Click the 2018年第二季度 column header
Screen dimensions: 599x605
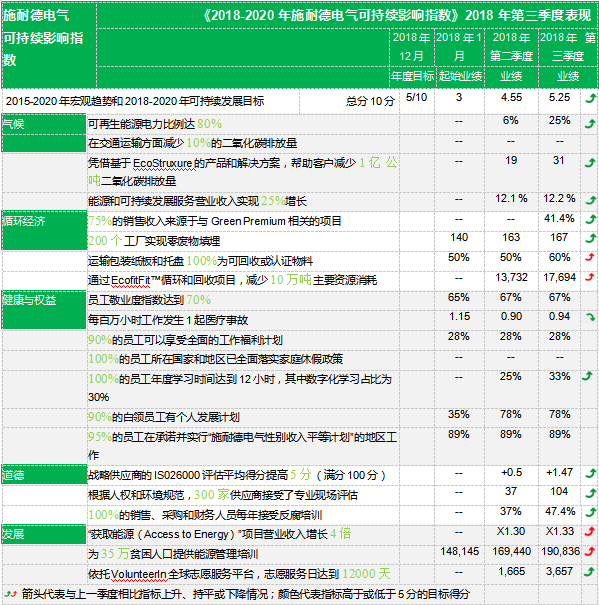[511, 47]
